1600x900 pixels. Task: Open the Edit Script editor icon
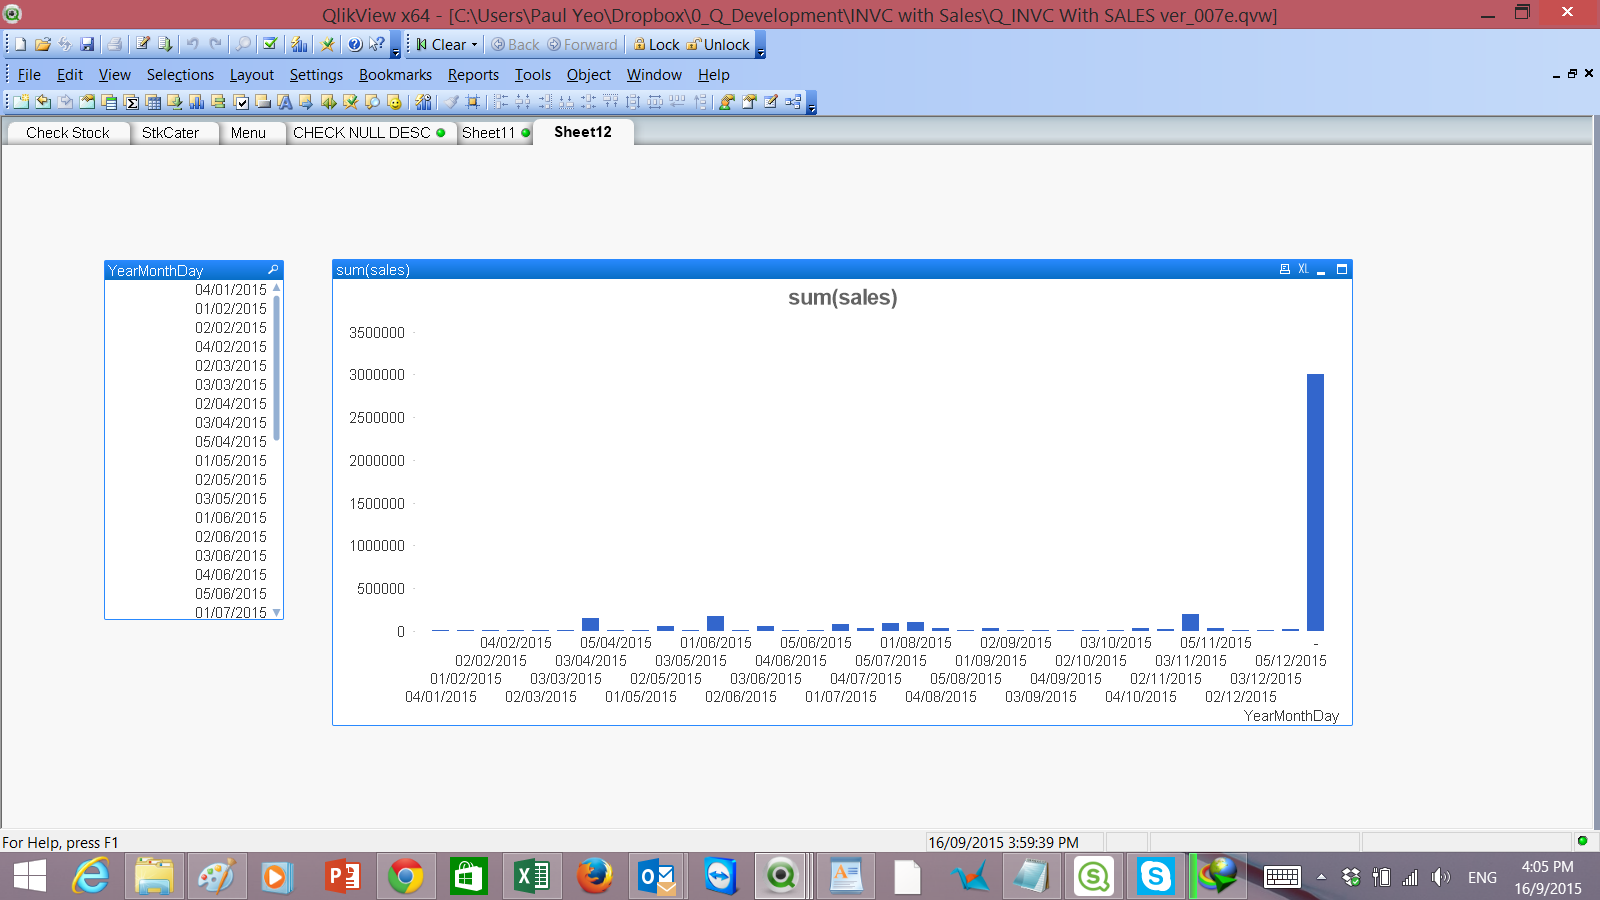click(143, 44)
